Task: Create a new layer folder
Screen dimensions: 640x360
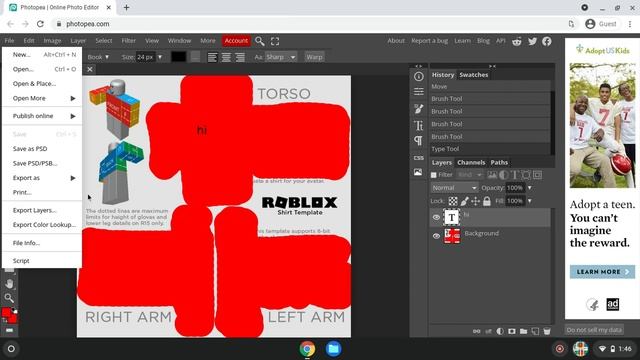Action: coord(523,331)
